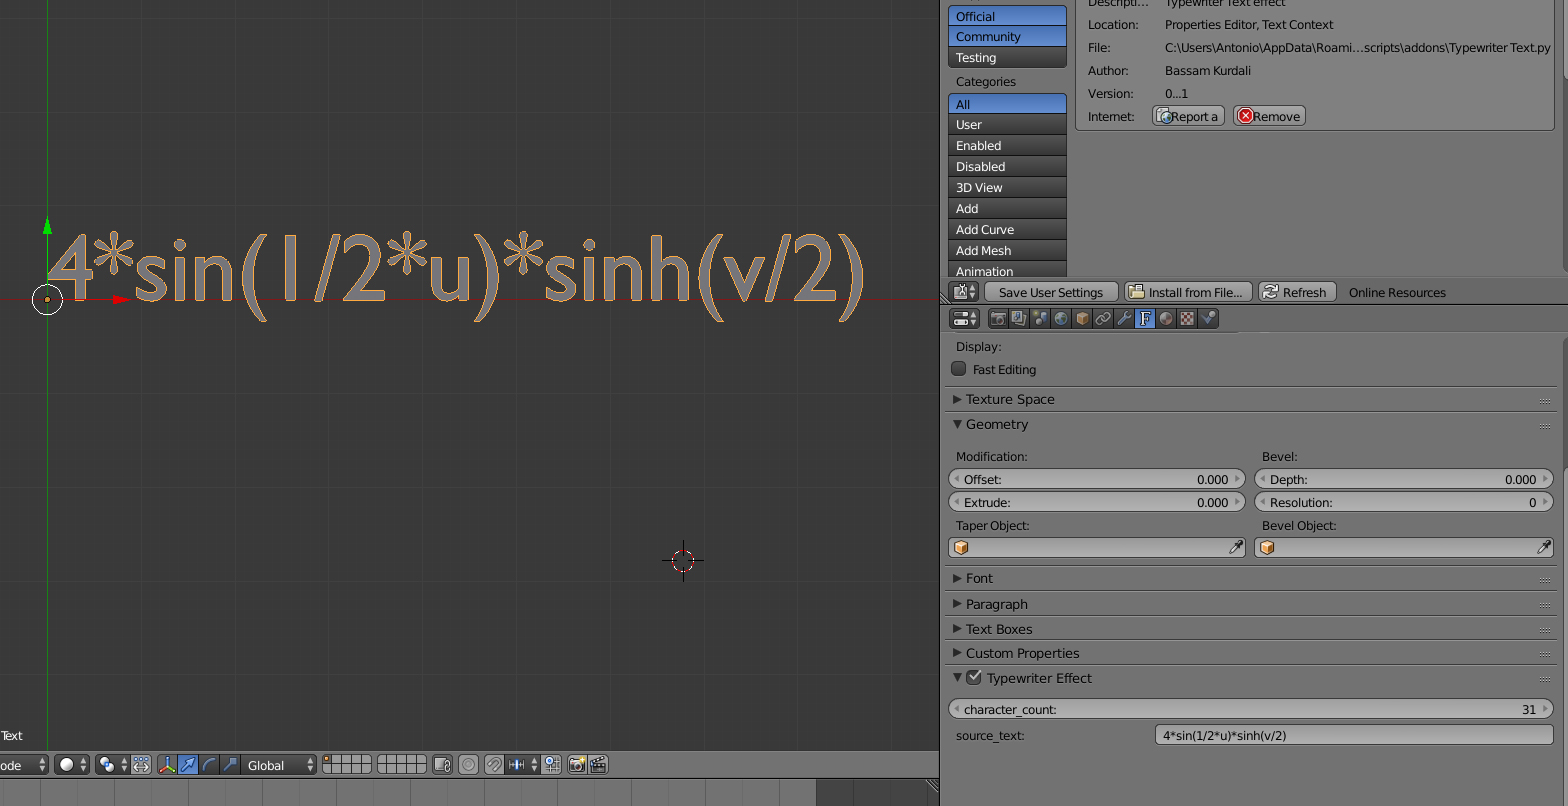
Task: Select the Scale manipulator icon
Action: click(x=230, y=765)
